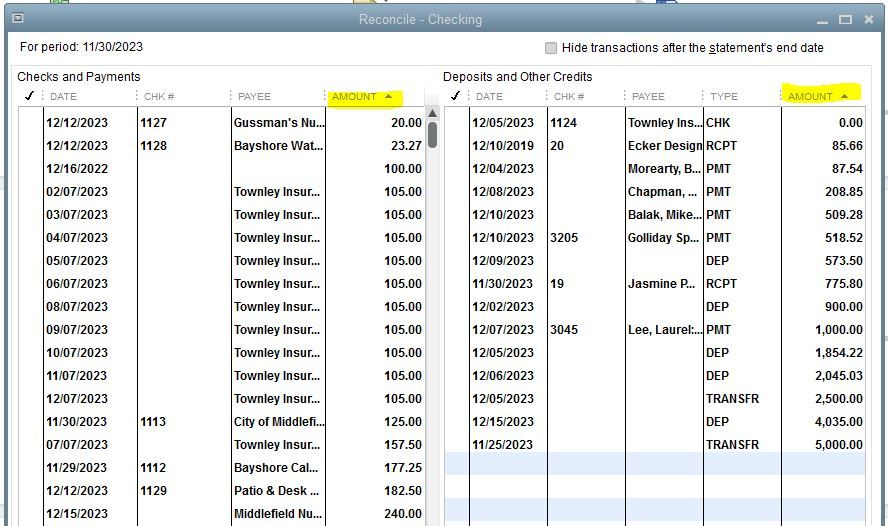Select the 07/07/2023 Townley payment of 157.50

[221, 445]
